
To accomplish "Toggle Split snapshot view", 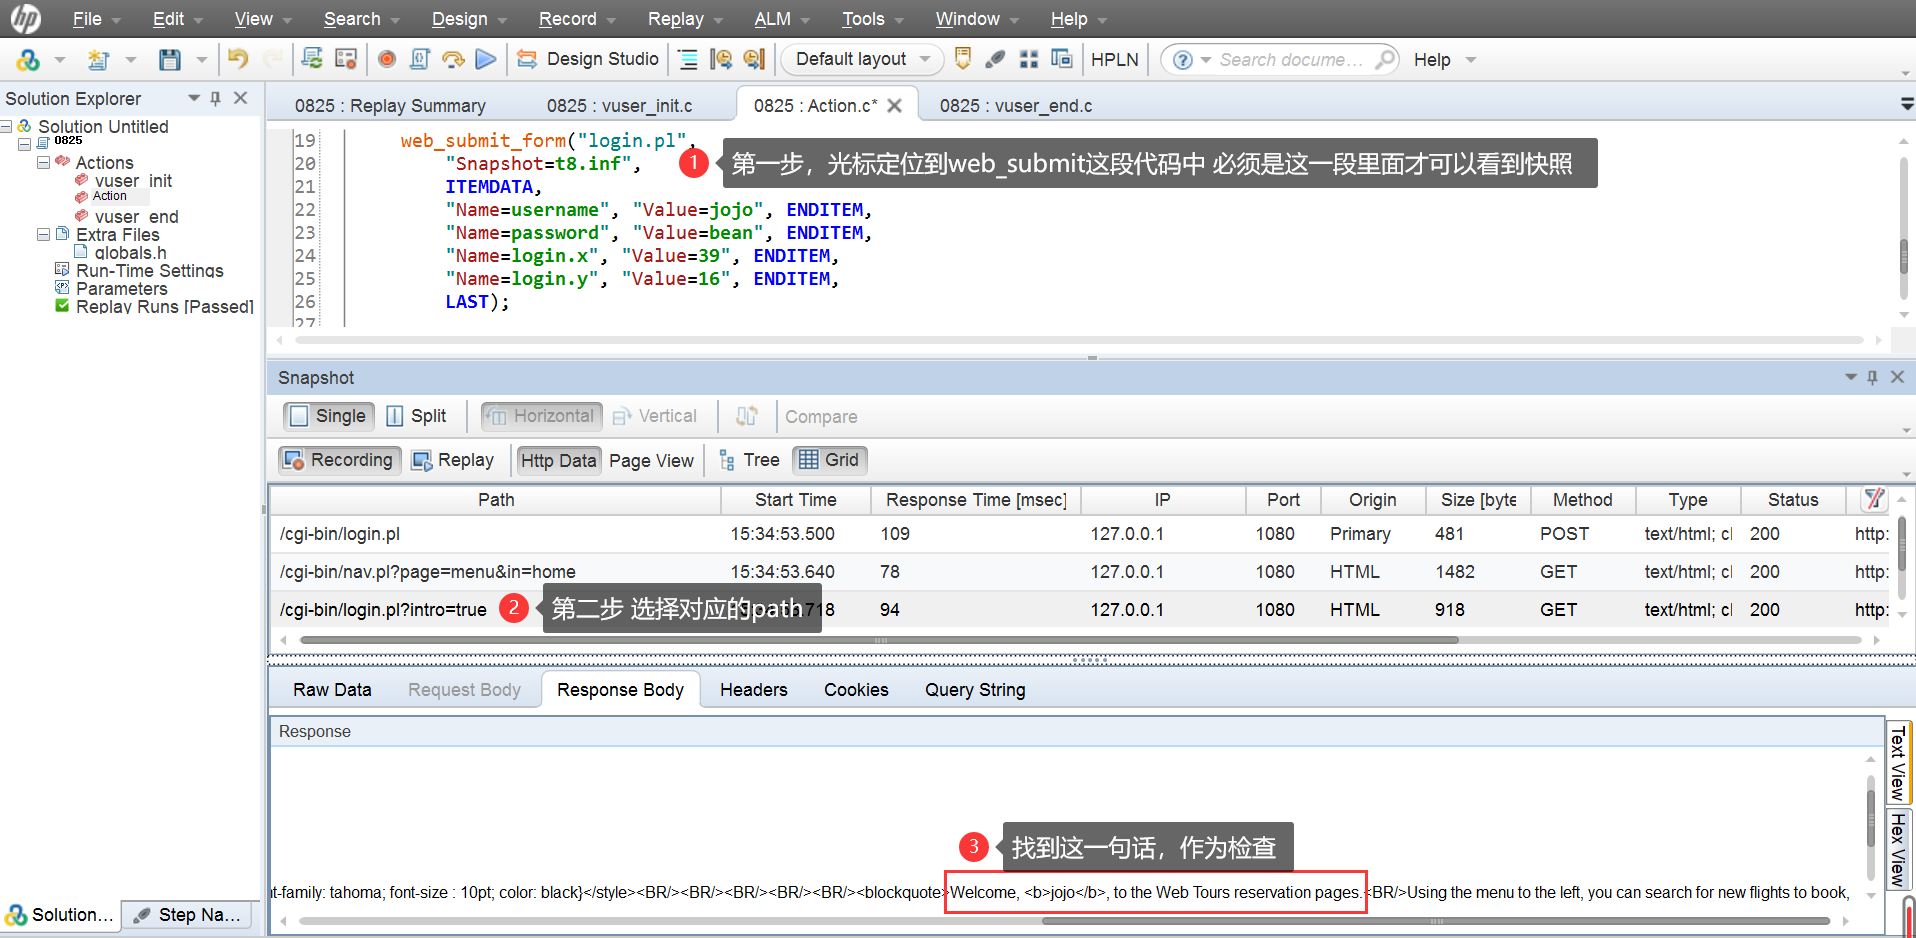I will coord(417,416).
